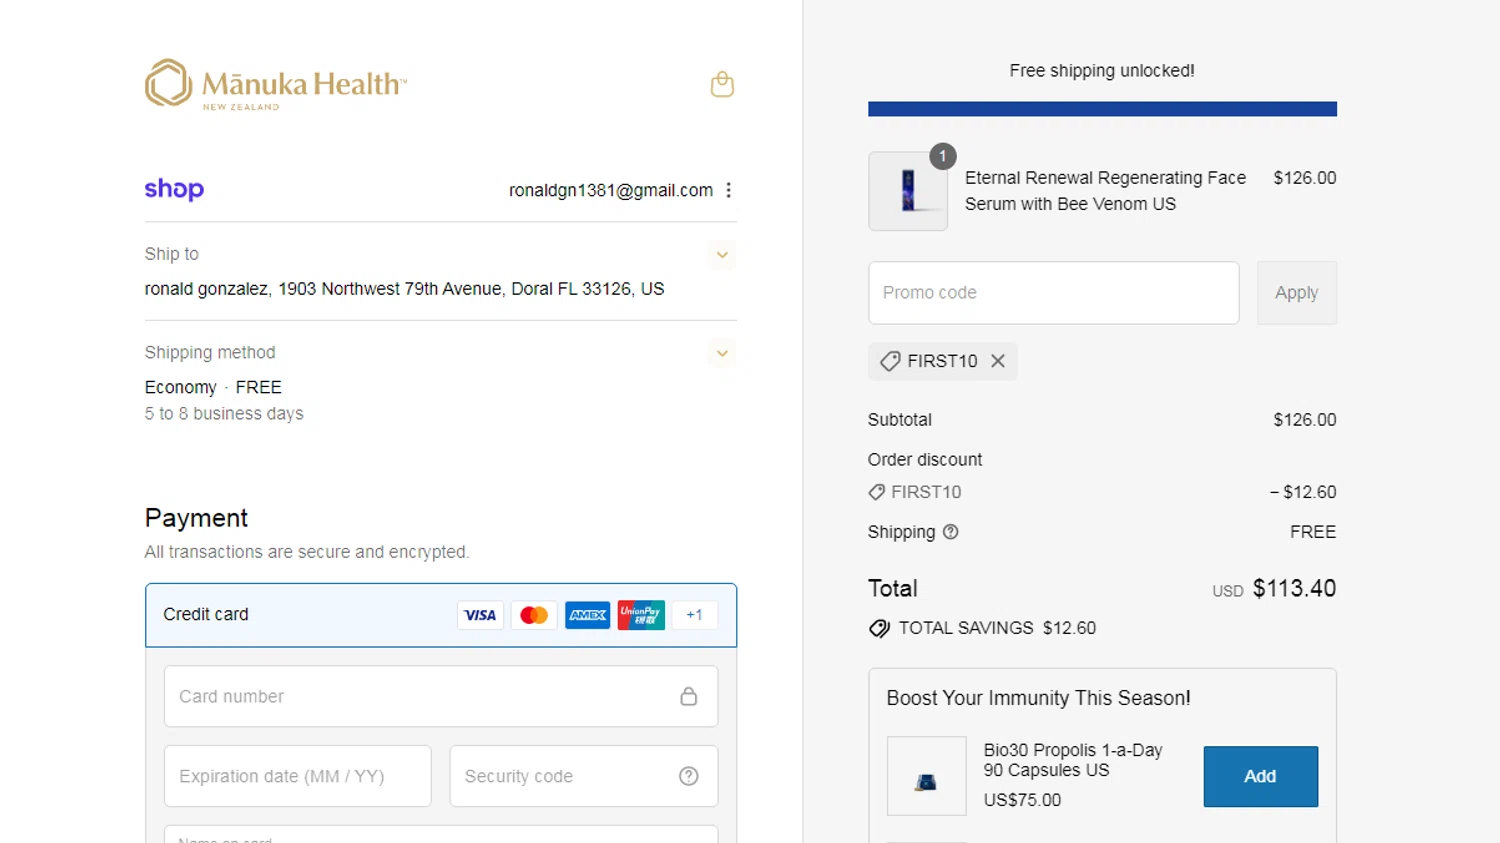
Task: Click the Visa card icon
Action: pos(480,615)
